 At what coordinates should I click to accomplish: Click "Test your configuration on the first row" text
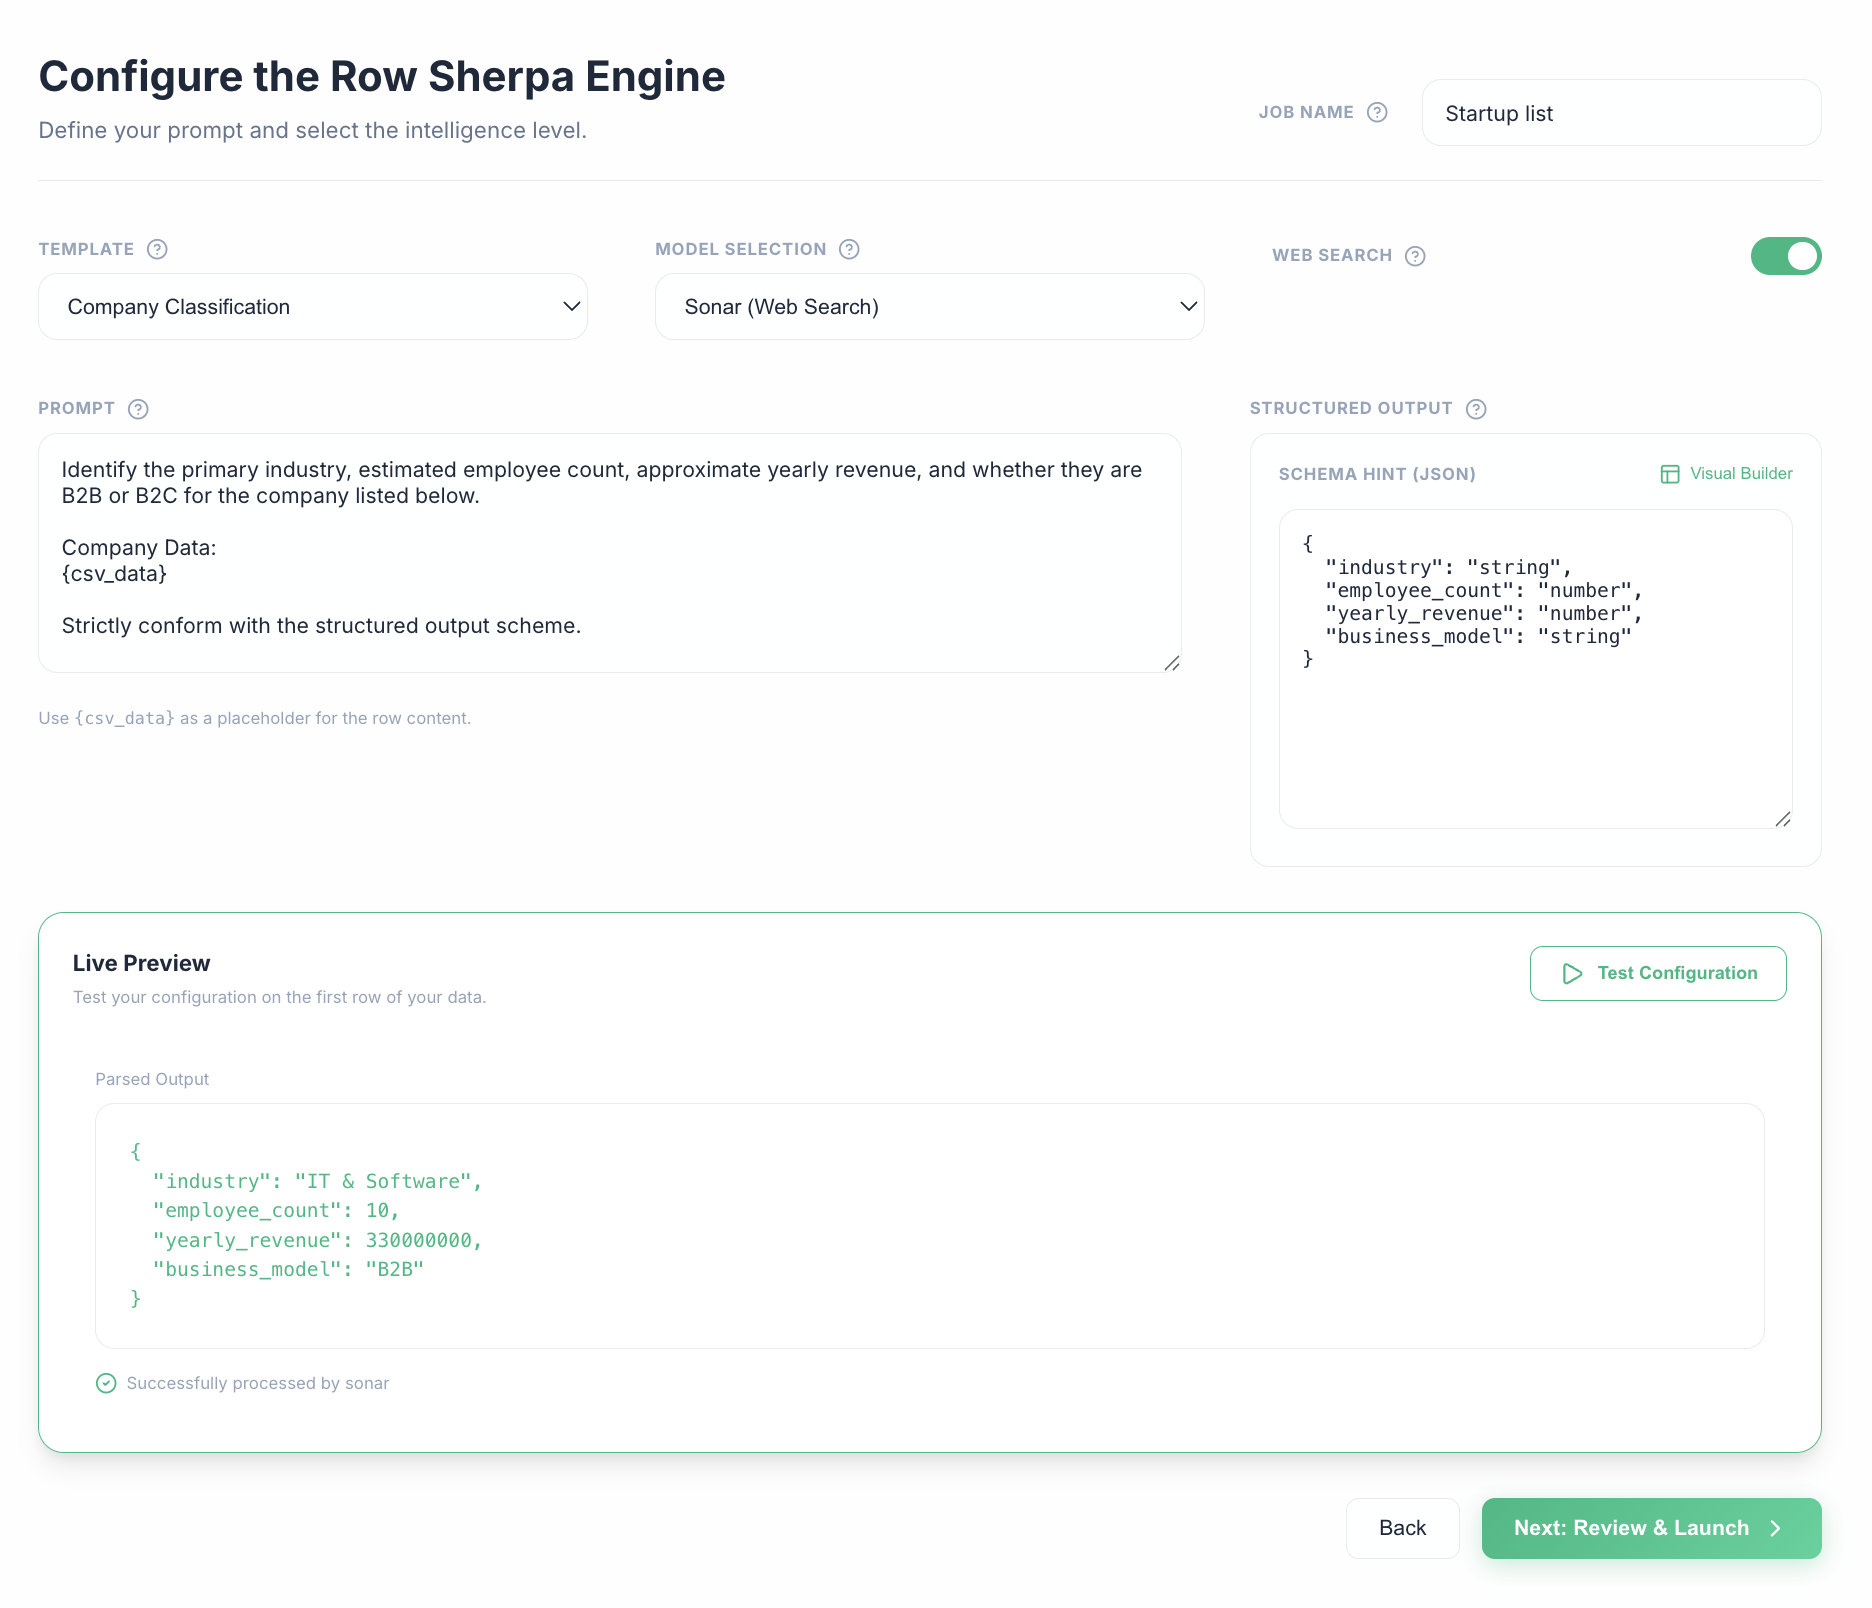click(280, 997)
